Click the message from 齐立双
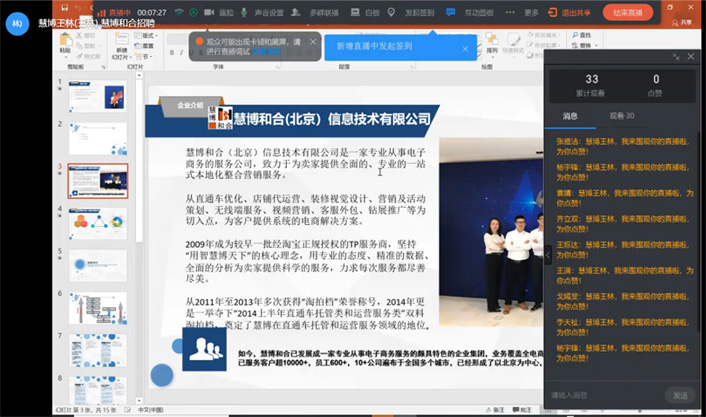 pyautogui.click(x=623, y=224)
